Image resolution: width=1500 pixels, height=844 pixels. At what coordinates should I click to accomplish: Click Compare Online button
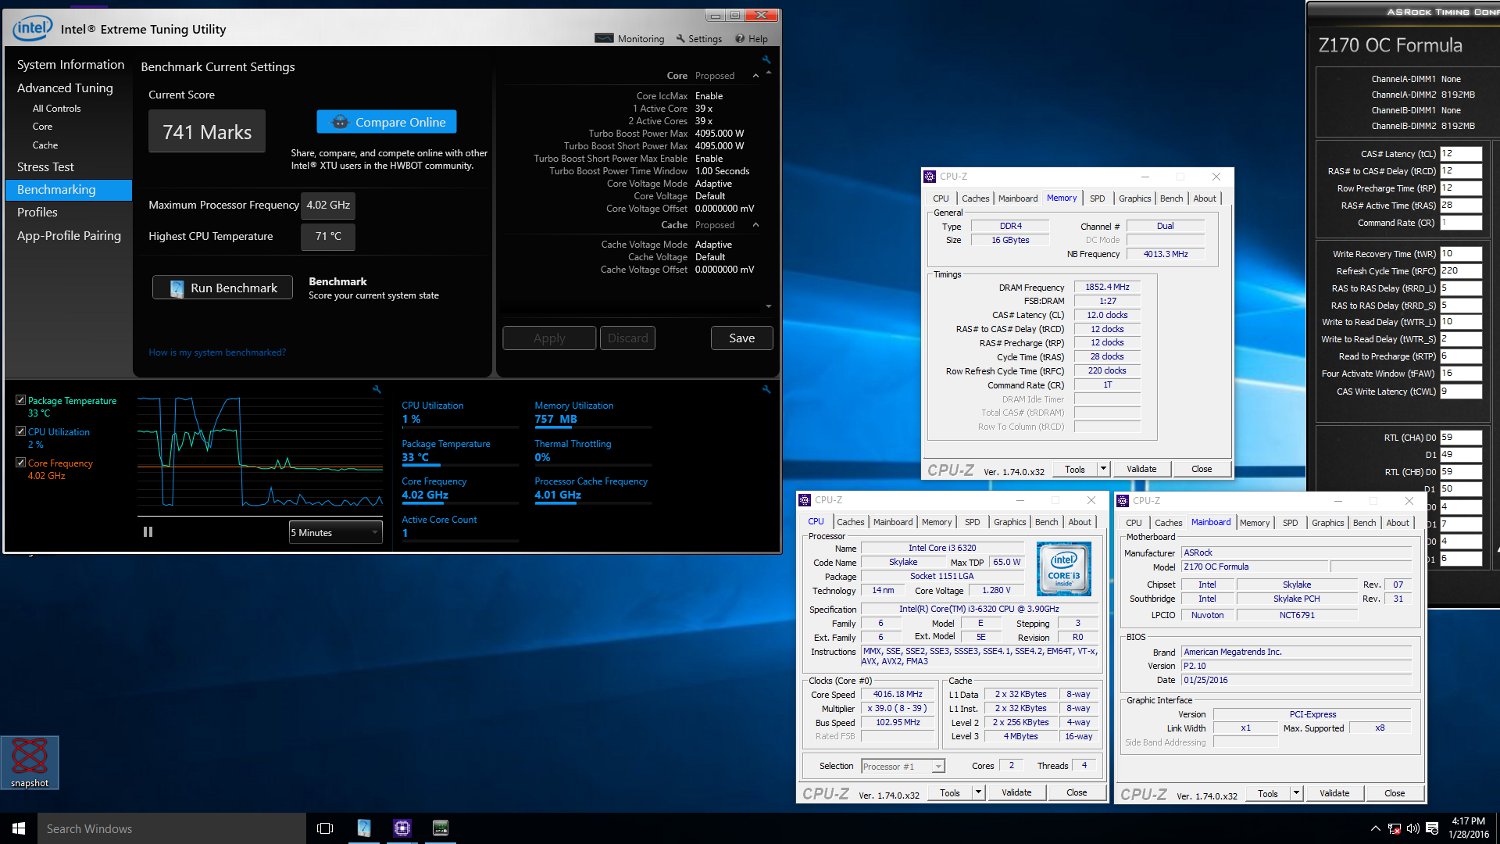[x=386, y=122]
